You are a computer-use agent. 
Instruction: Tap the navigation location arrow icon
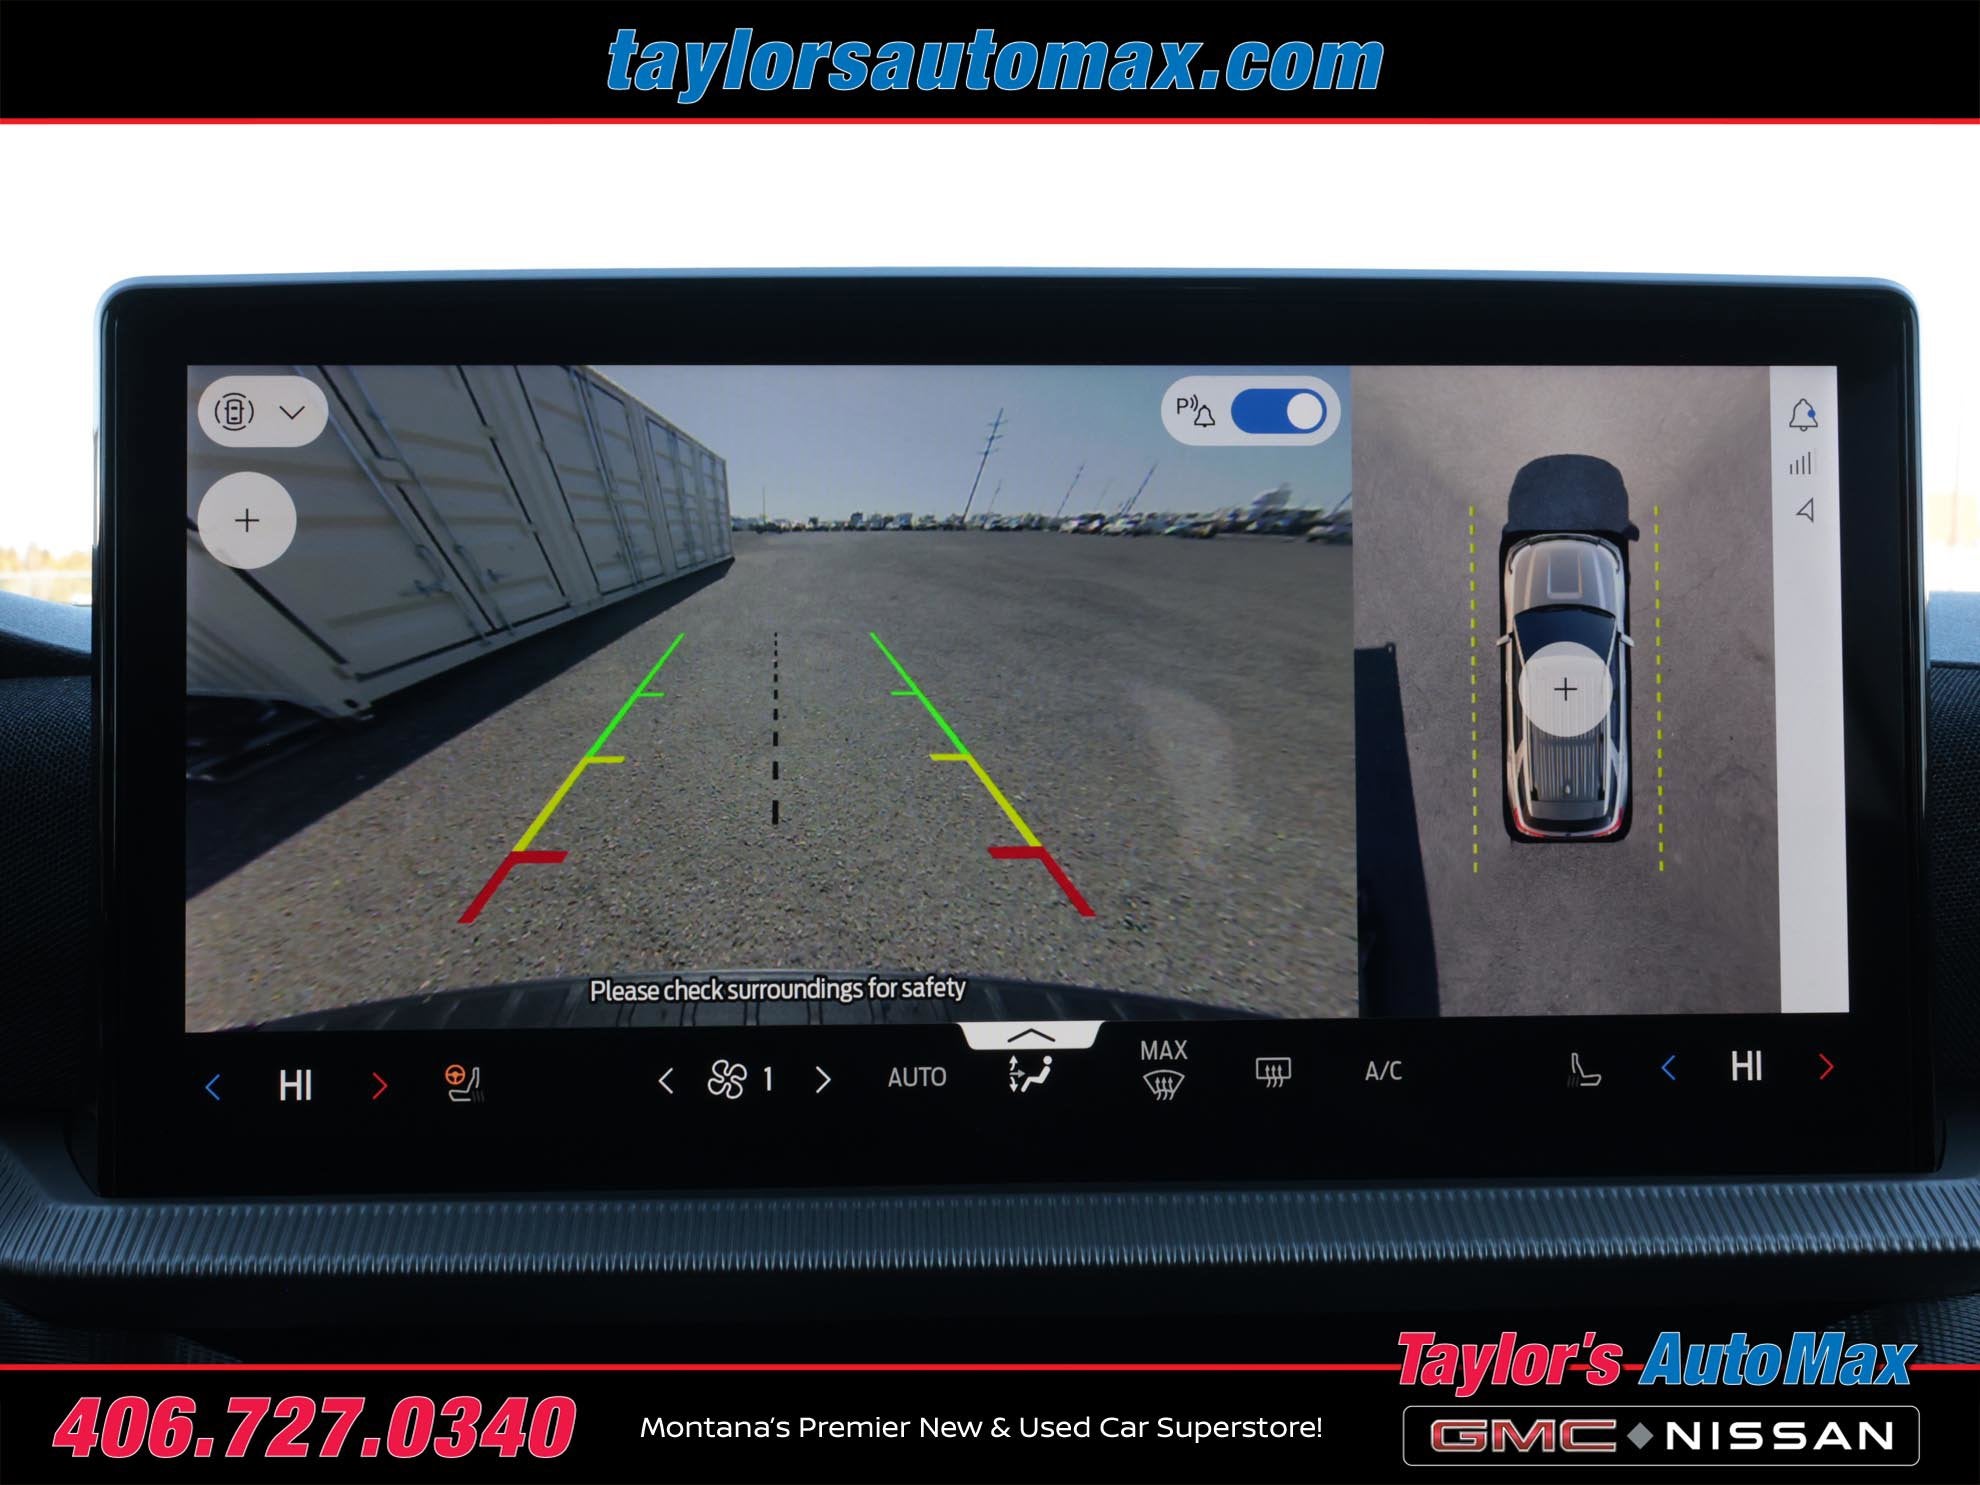1805,511
